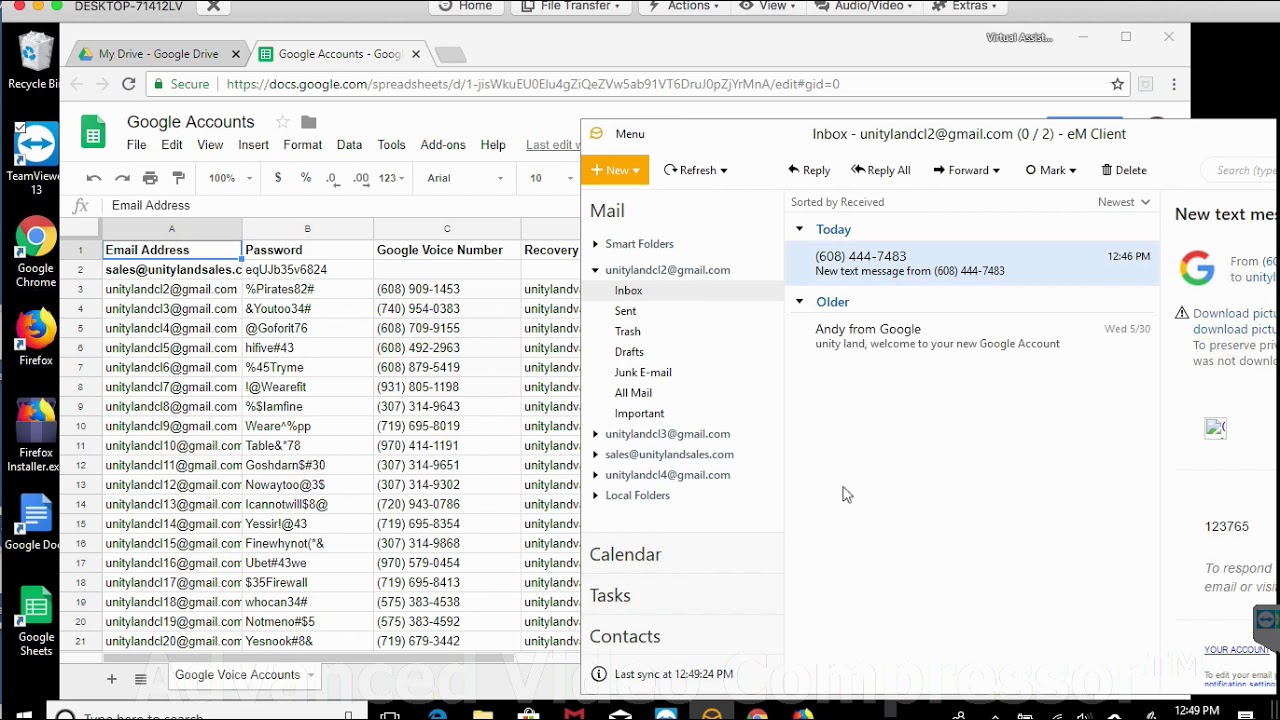Image resolution: width=1280 pixels, height=720 pixels.
Task: Open the Contacts section in eM Client
Action: click(625, 636)
